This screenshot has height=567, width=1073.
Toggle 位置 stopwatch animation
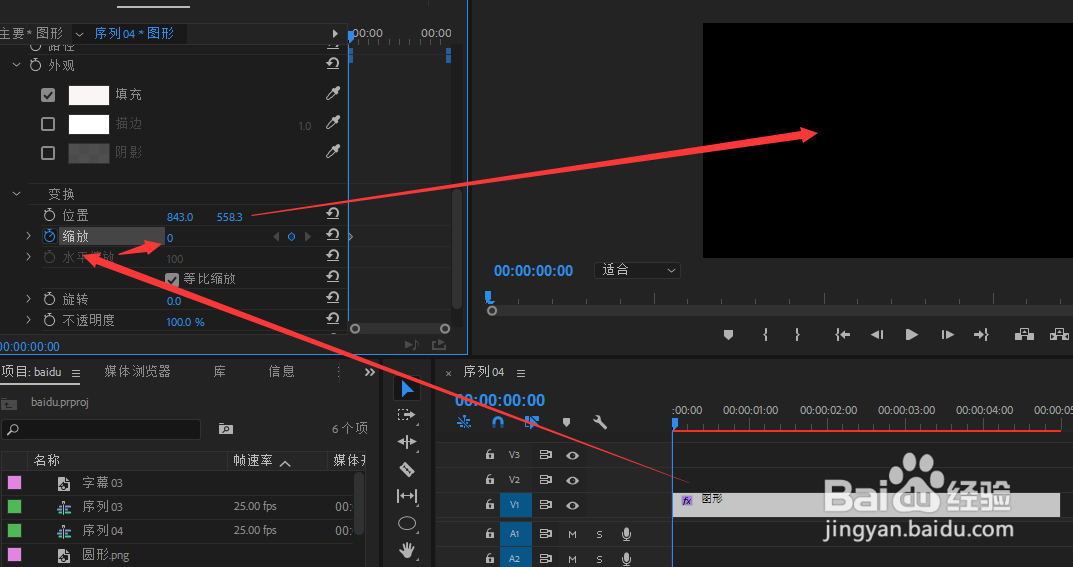[x=49, y=215]
